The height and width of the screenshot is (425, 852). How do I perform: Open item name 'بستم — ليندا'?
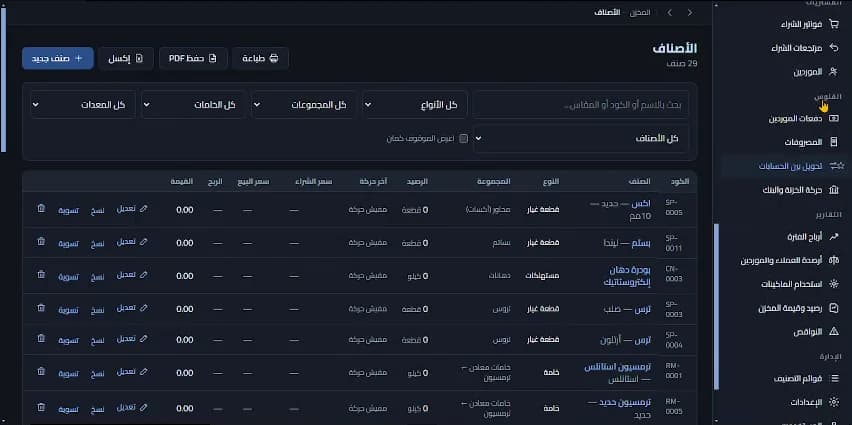[x=627, y=242]
